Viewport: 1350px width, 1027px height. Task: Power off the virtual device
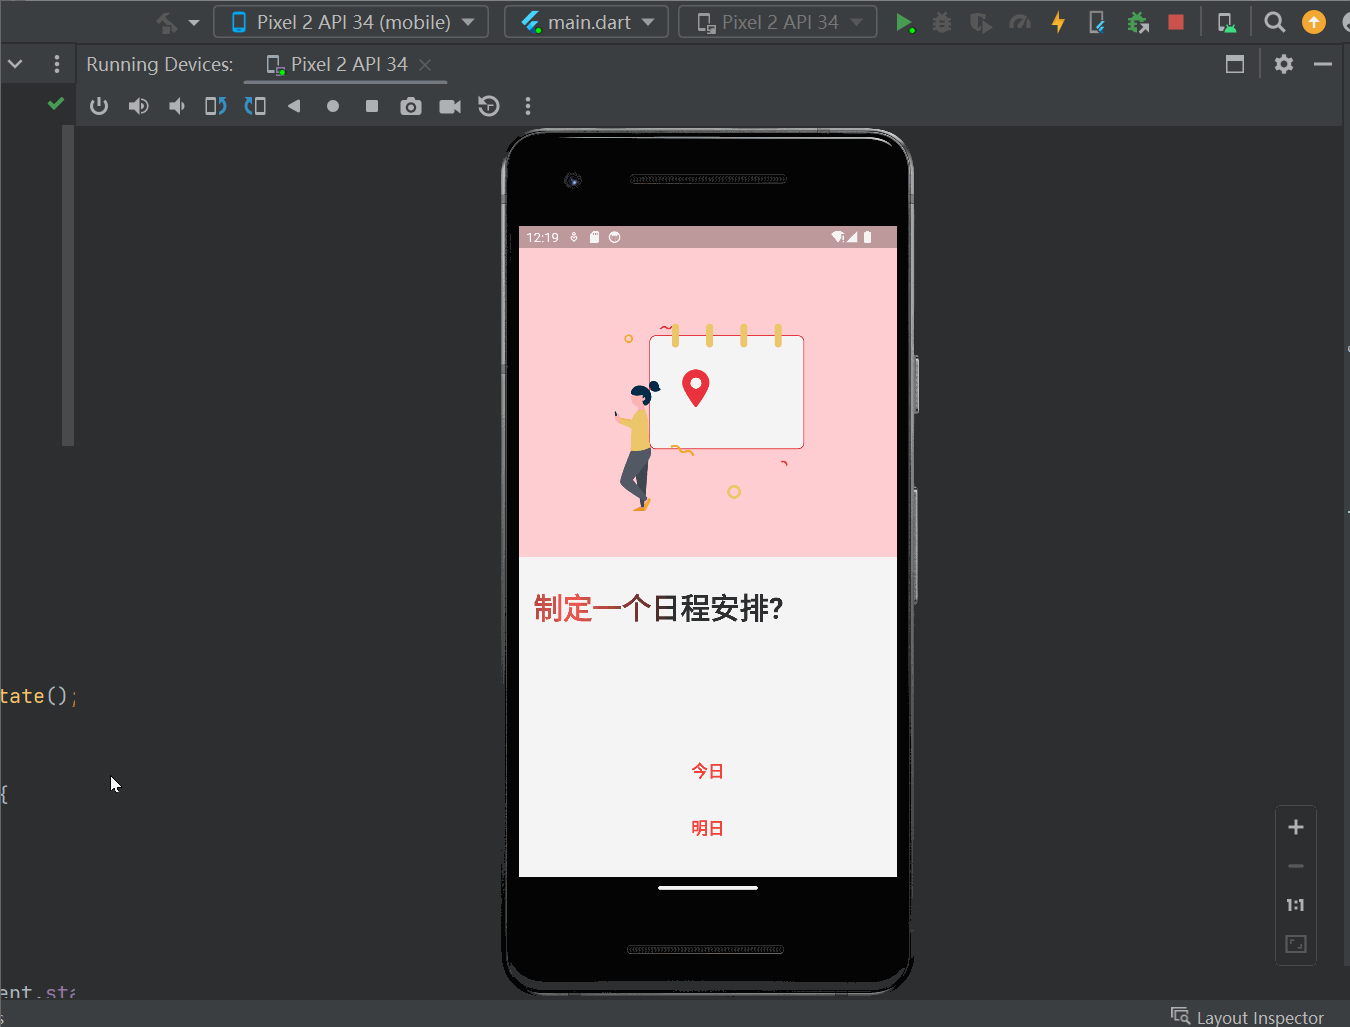(98, 106)
